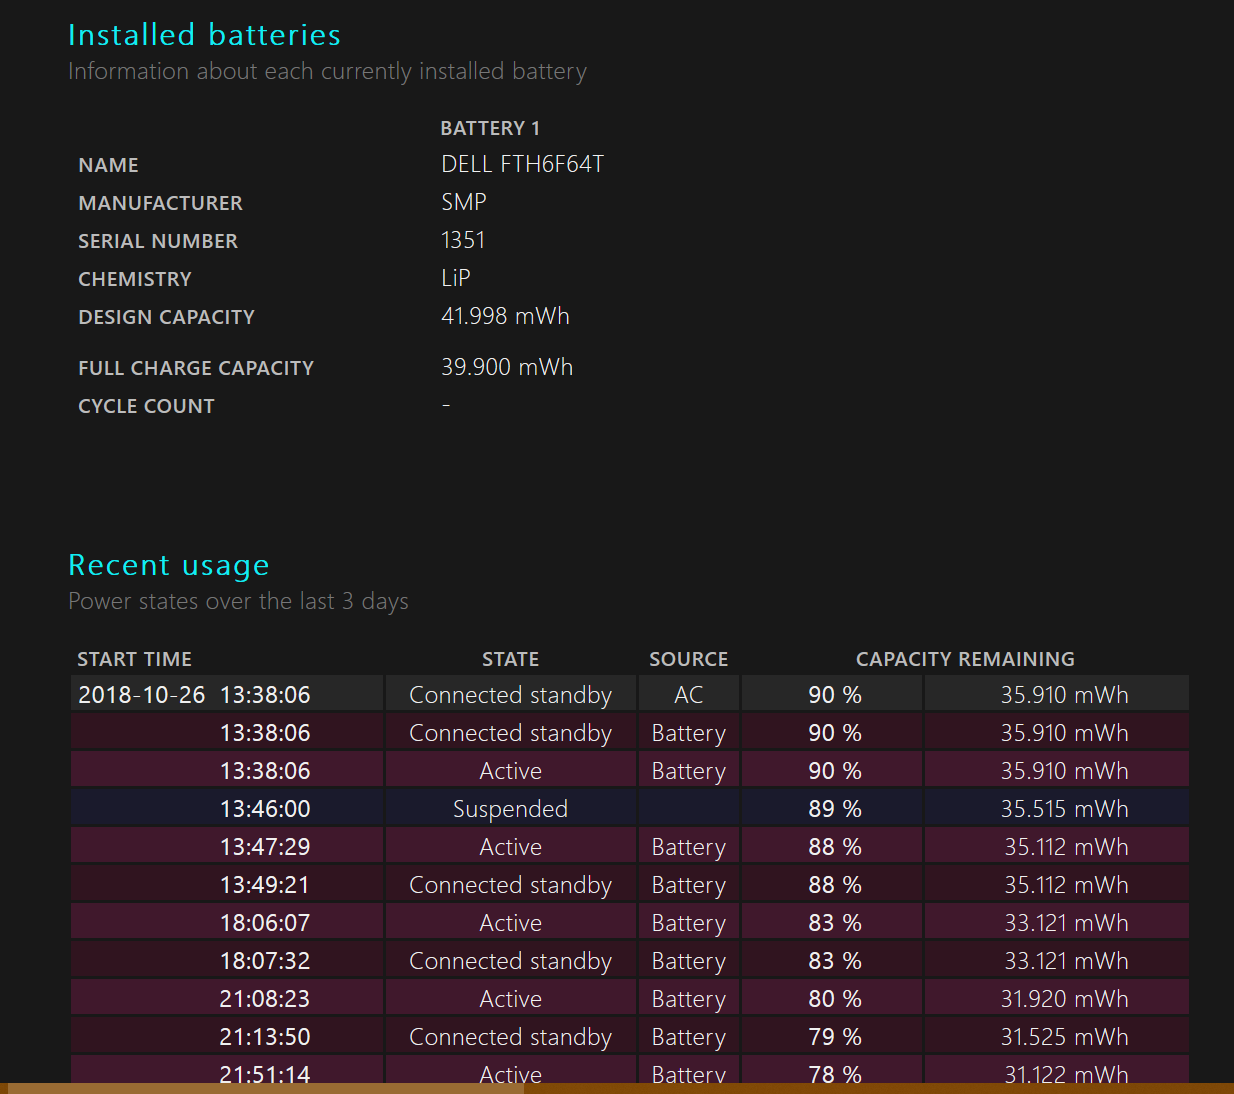The width and height of the screenshot is (1234, 1094).
Task: Select the 'MANUFACTURER' label
Action: click(160, 203)
